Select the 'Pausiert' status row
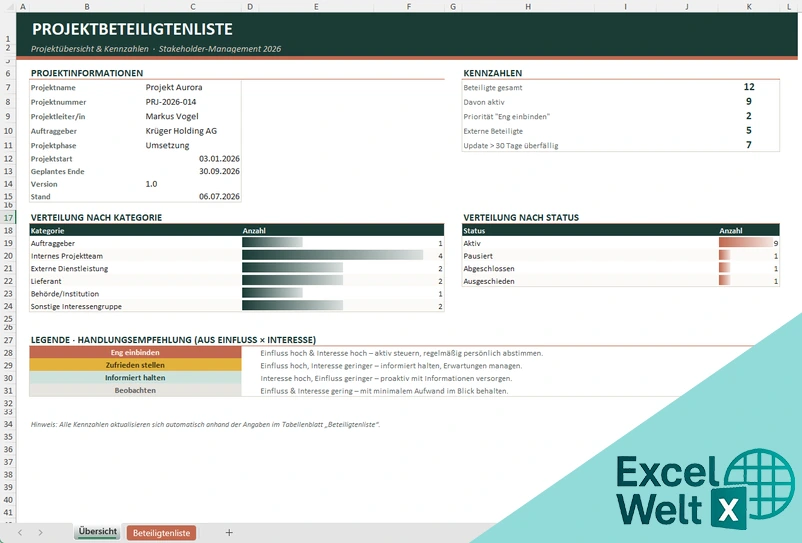This screenshot has width=802, height=543. tap(478, 256)
